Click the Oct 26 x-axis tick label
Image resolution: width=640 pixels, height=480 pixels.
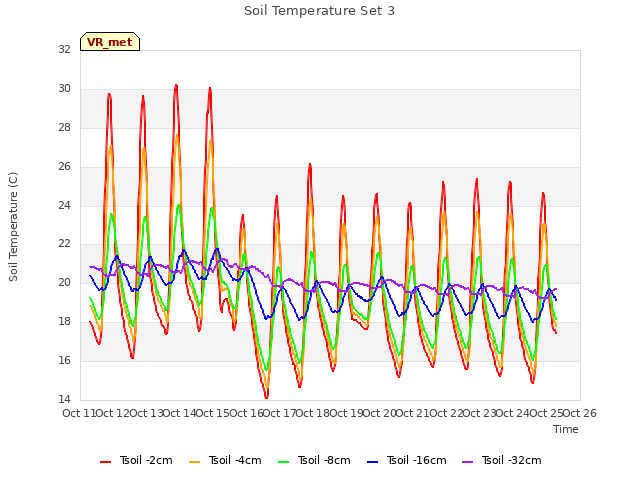point(580,413)
